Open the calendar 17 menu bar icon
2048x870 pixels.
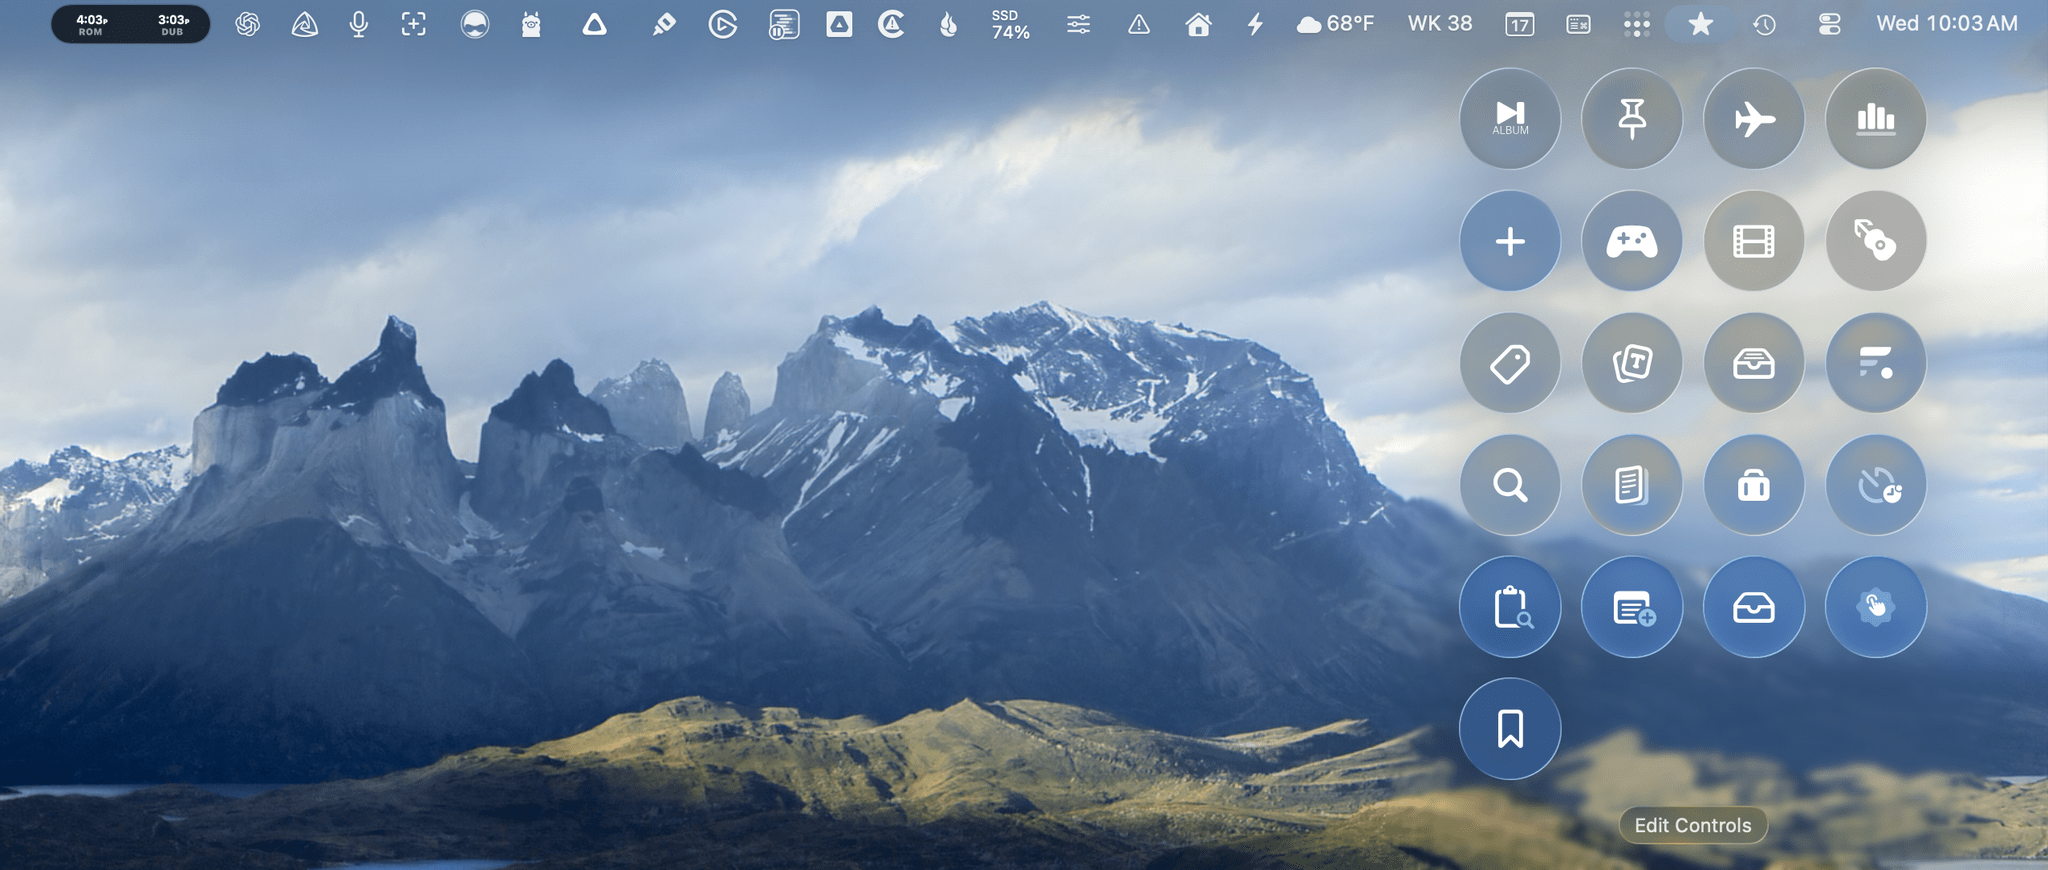coord(1519,24)
